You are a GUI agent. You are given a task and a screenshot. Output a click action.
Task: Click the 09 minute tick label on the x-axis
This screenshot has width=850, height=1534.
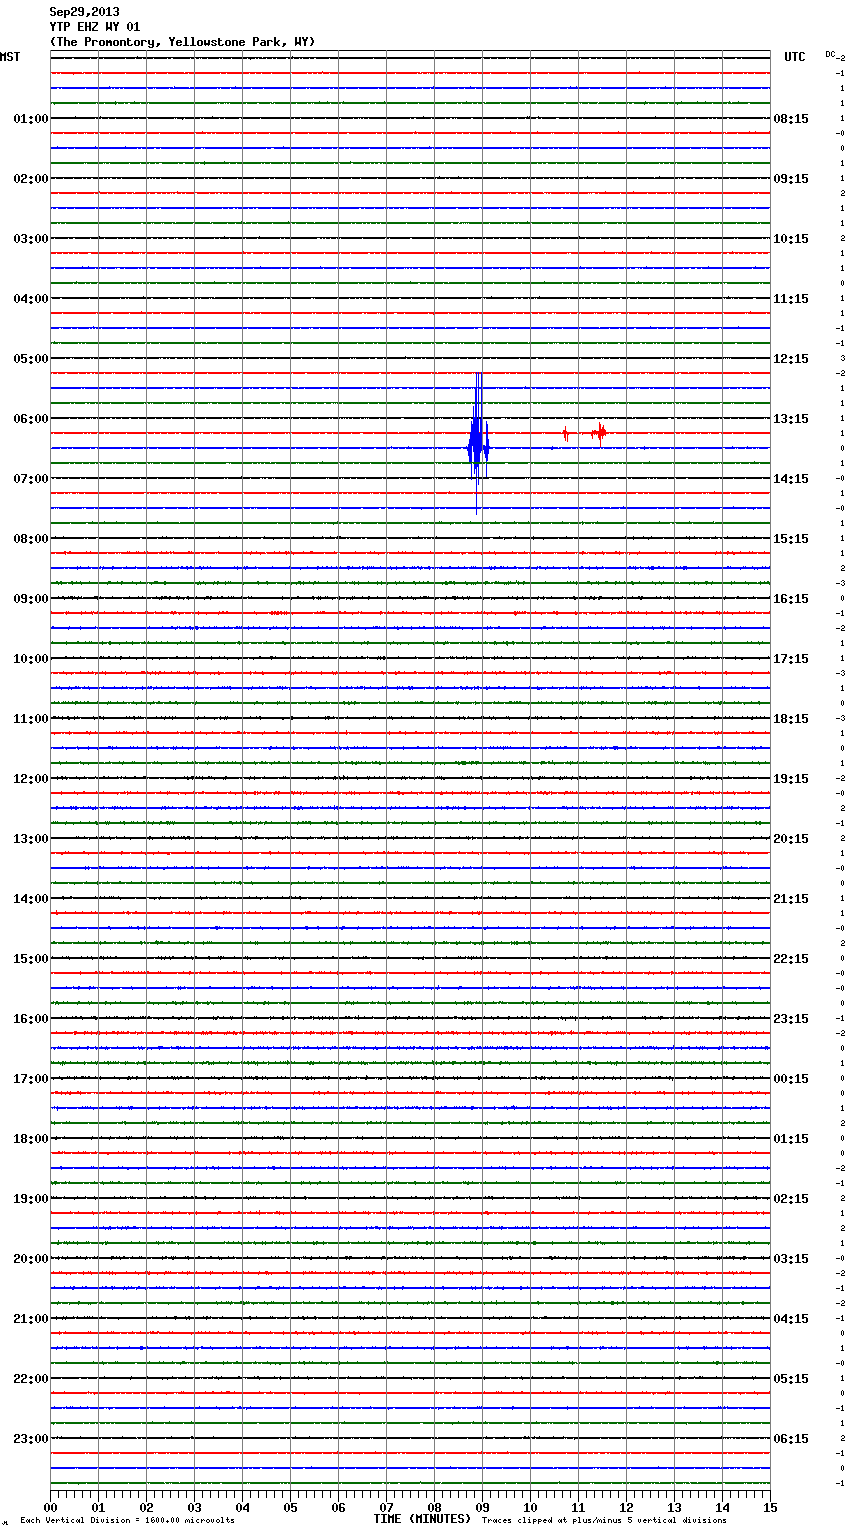pos(482,1507)
